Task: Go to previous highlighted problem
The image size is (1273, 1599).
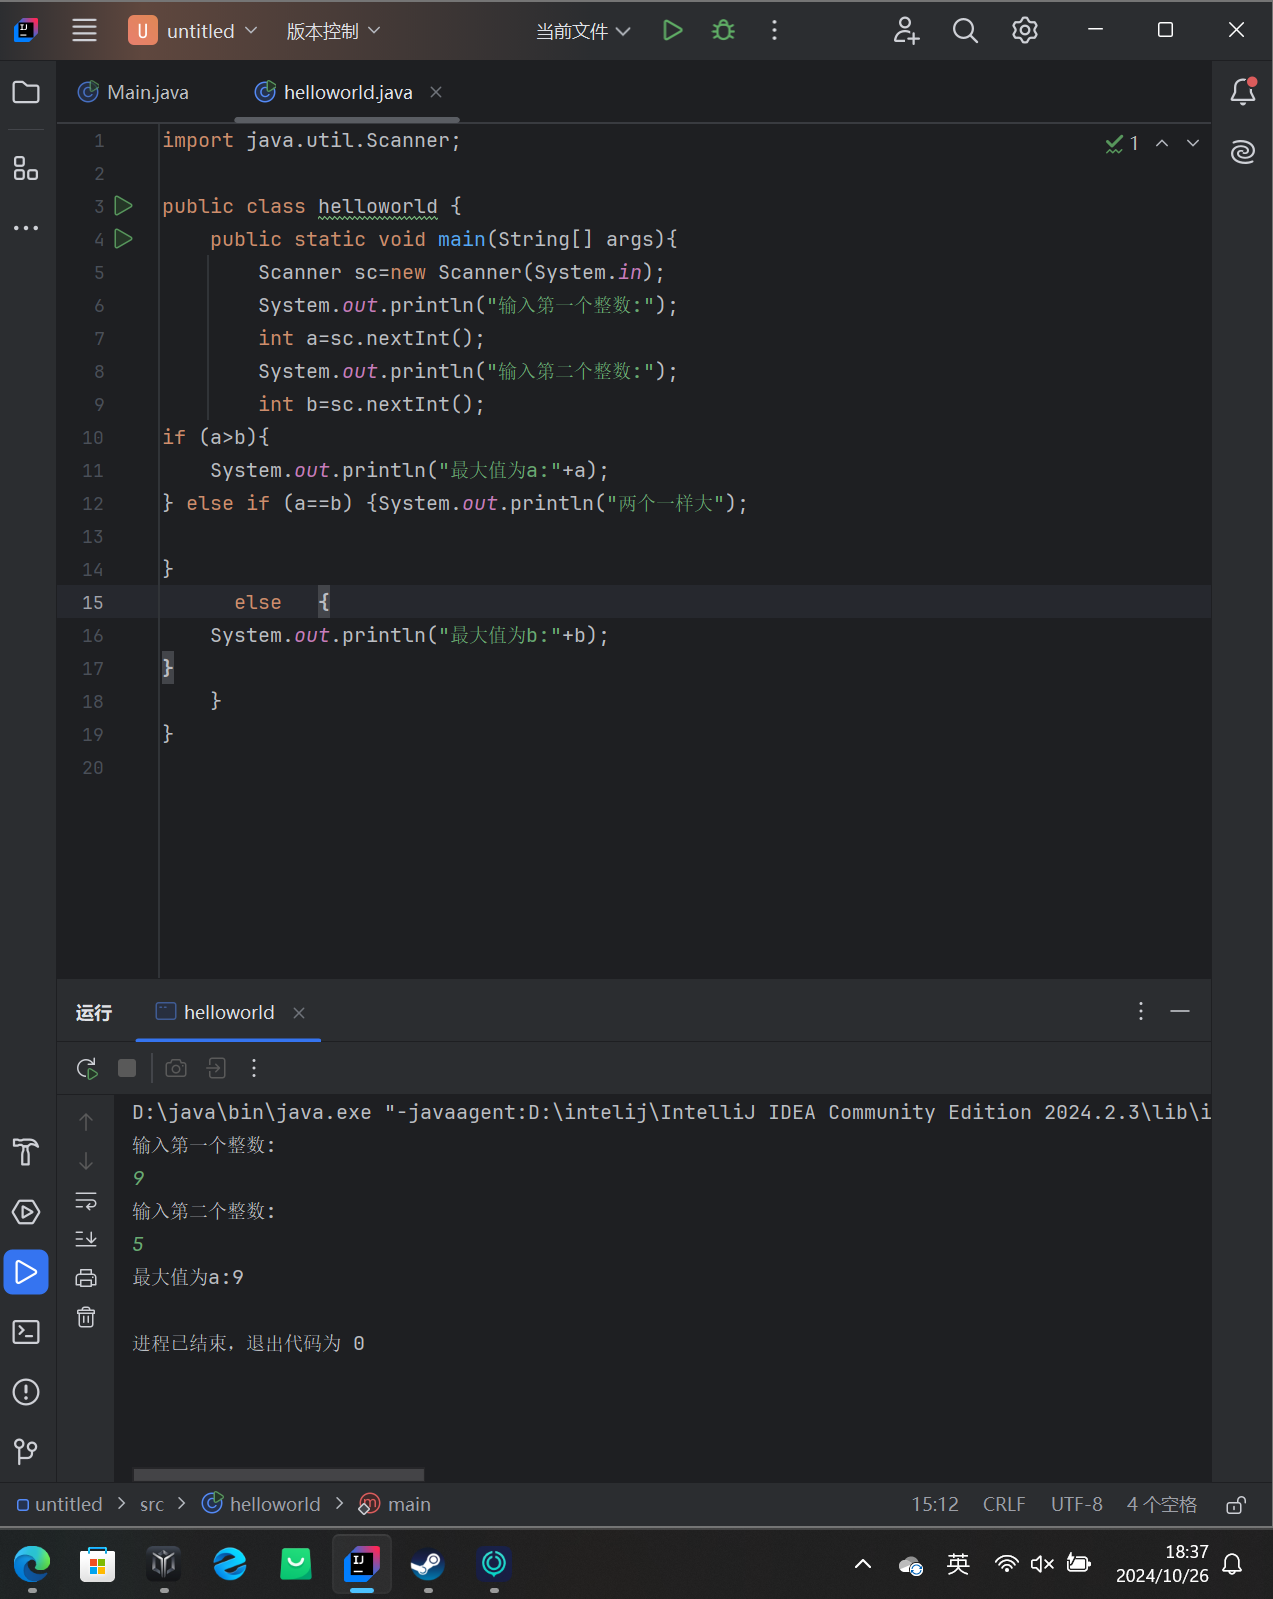Action: 1162,143
